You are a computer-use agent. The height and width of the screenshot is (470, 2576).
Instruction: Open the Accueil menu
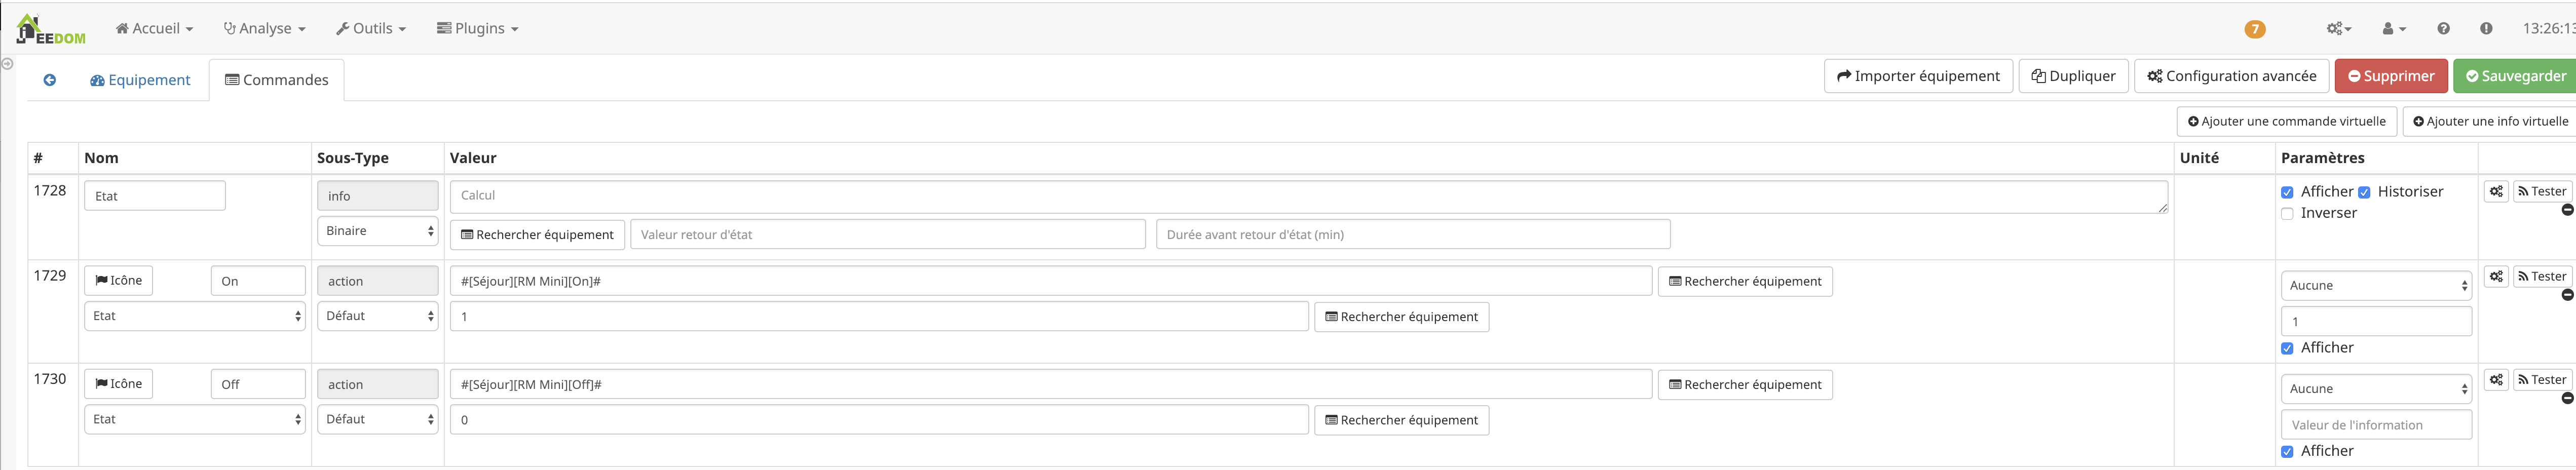[x=154, y=28]
